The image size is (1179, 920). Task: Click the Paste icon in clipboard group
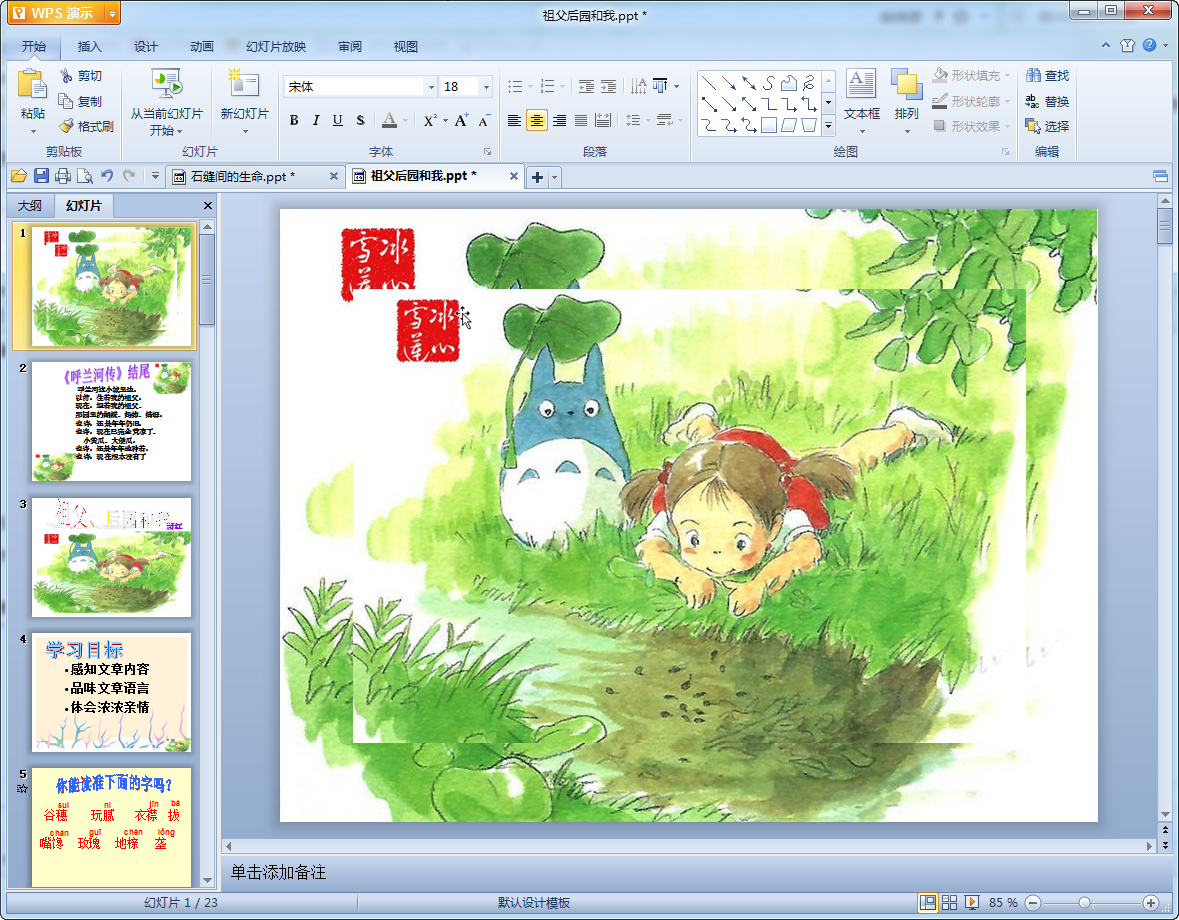pyautogui.click(x=32, y=84)
